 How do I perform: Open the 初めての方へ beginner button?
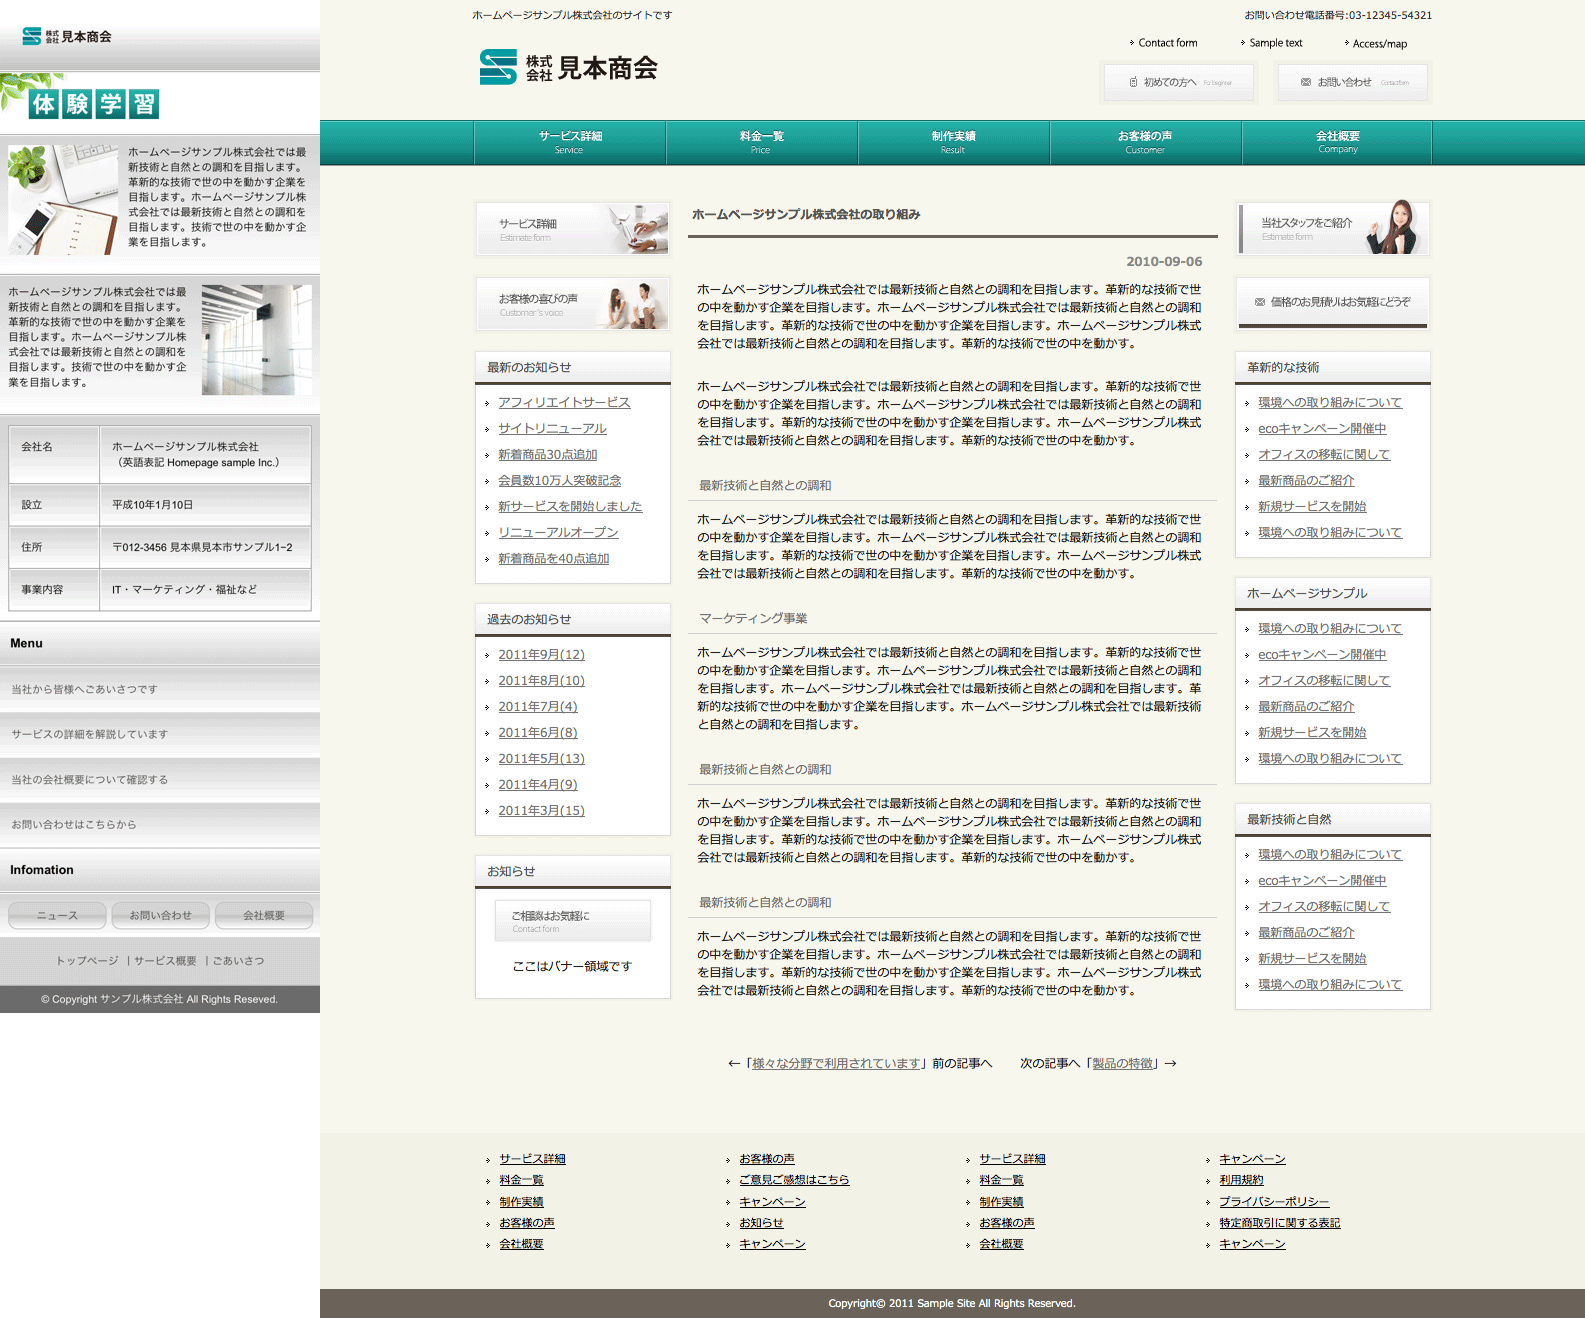tap(1178, 83)
